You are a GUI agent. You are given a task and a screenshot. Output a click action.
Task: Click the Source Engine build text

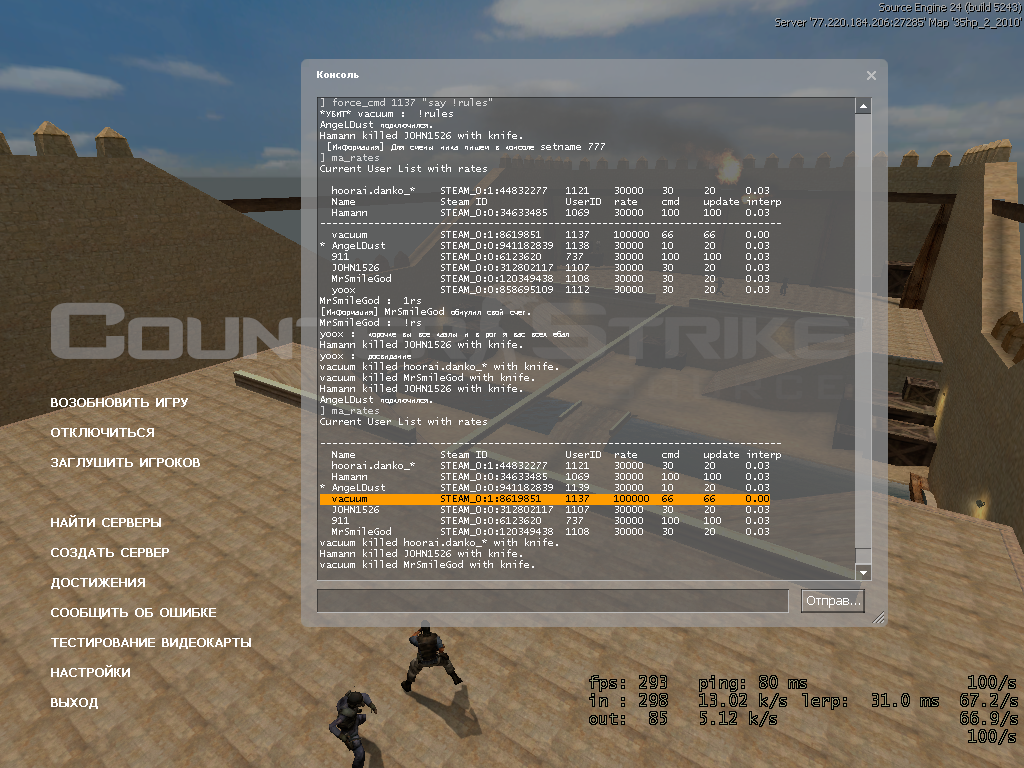tap(950, 8)
